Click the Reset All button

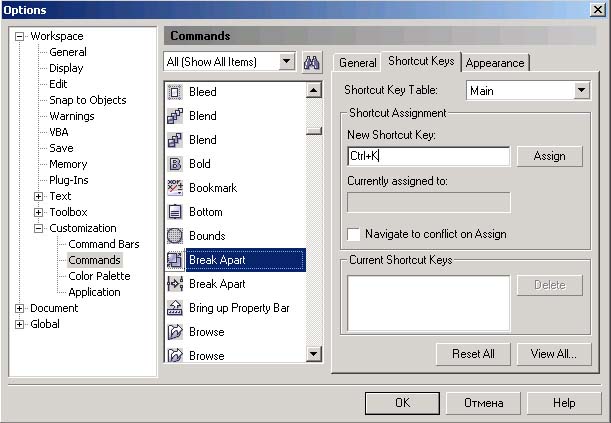473,354
